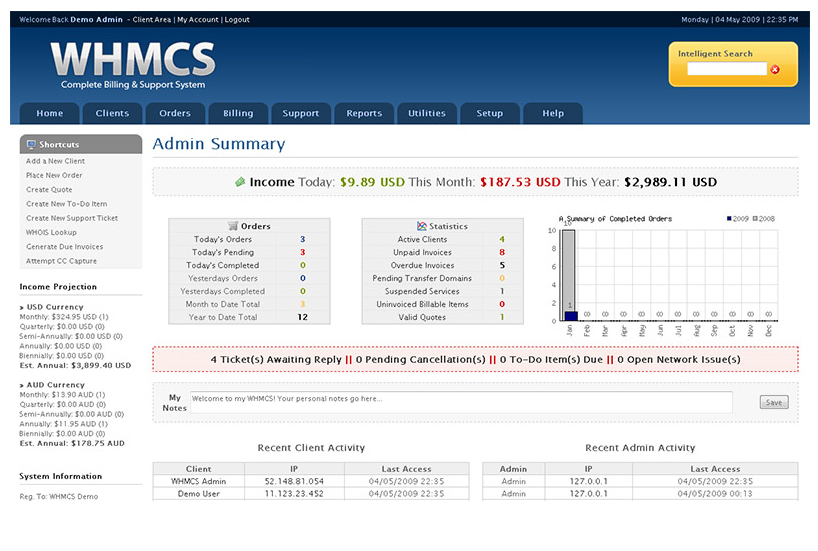Click admin last access 04/05/2009 00:13
The width and height of the screenshot is (818, 551).
point(715,494)
